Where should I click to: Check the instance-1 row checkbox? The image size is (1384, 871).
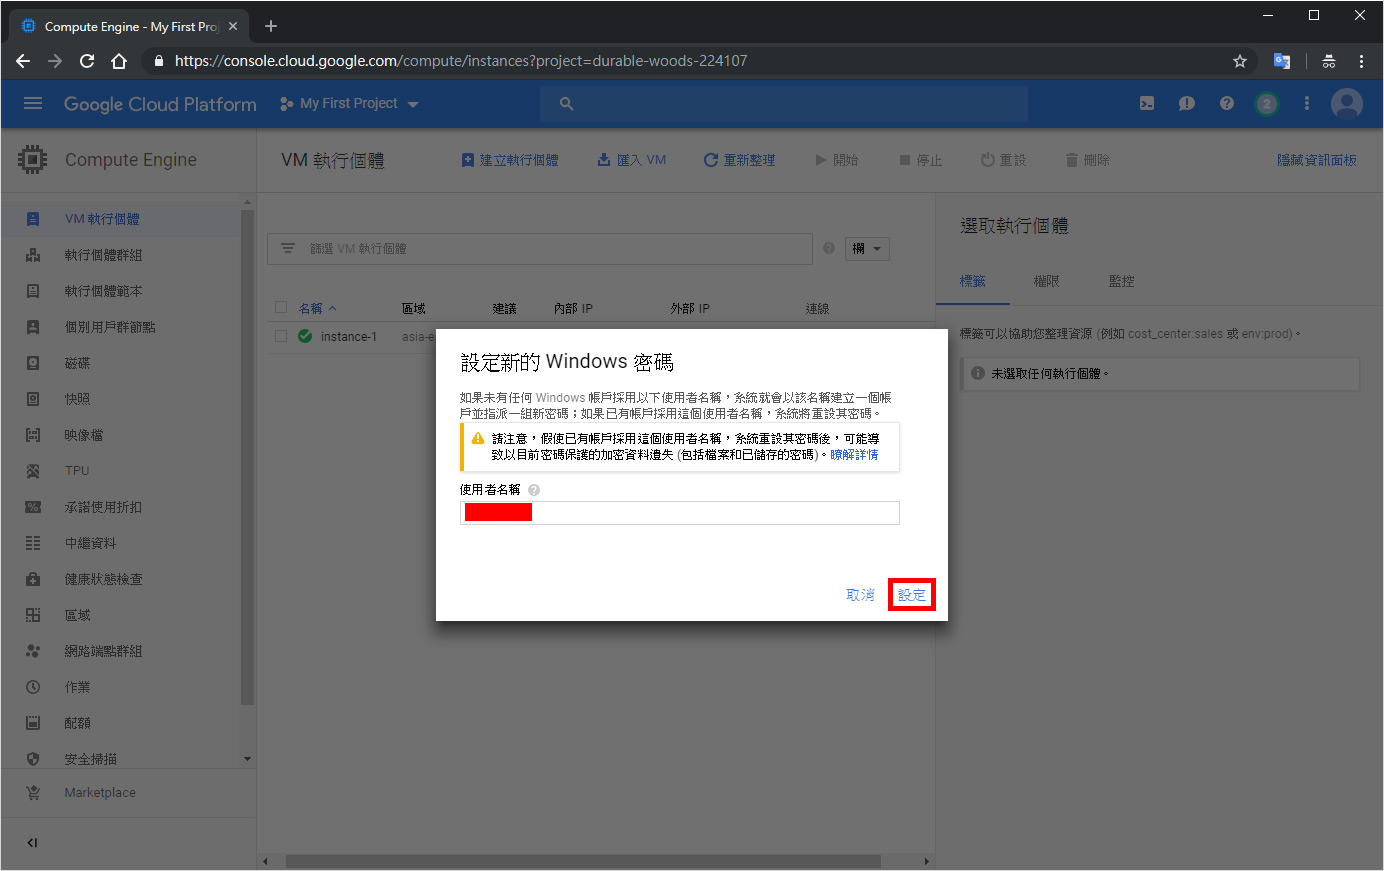pyautogui.click(x=281, y=336)
